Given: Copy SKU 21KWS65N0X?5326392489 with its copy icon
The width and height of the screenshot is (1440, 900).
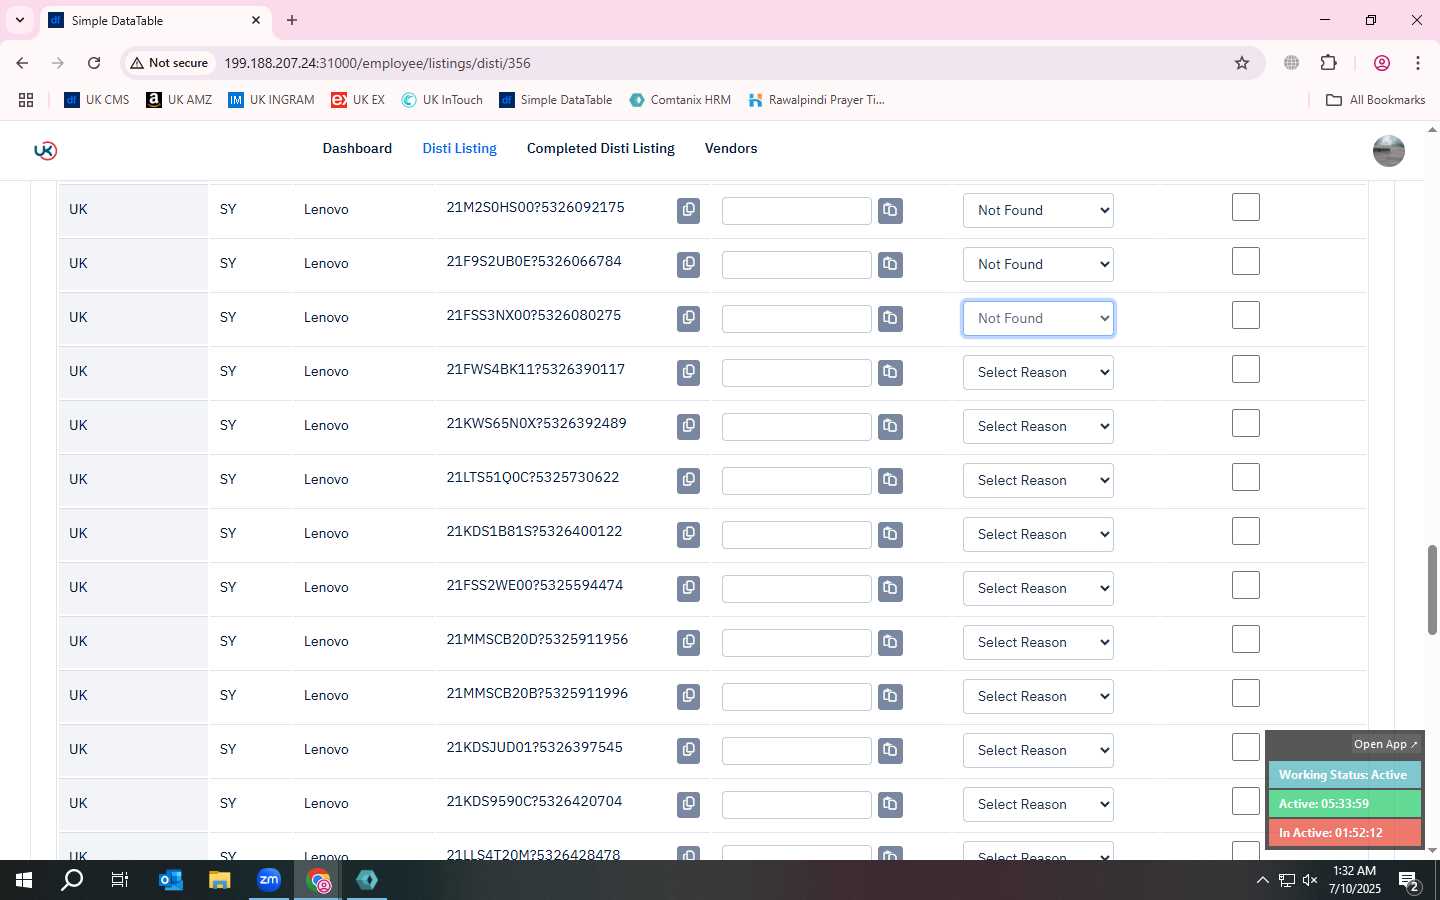Looking at the screenshot, I should (688, 426).
